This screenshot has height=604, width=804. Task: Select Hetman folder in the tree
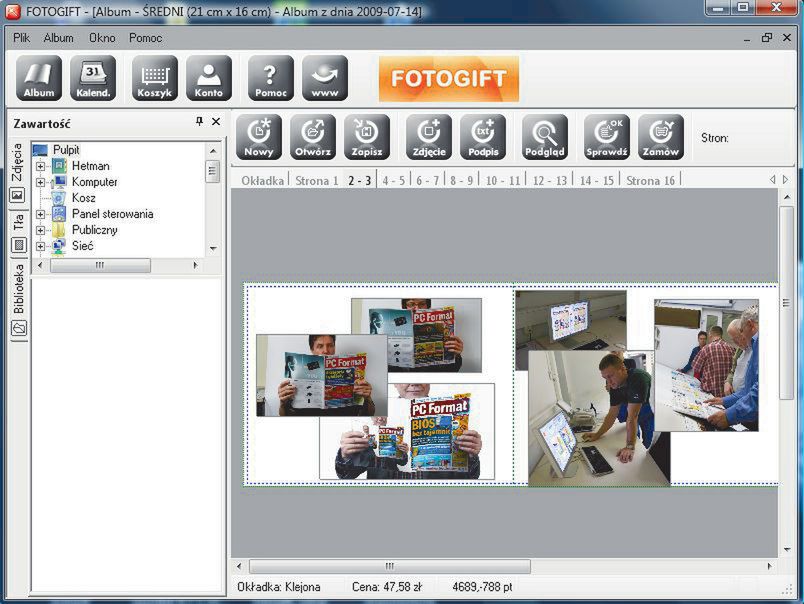coord(91,166)
